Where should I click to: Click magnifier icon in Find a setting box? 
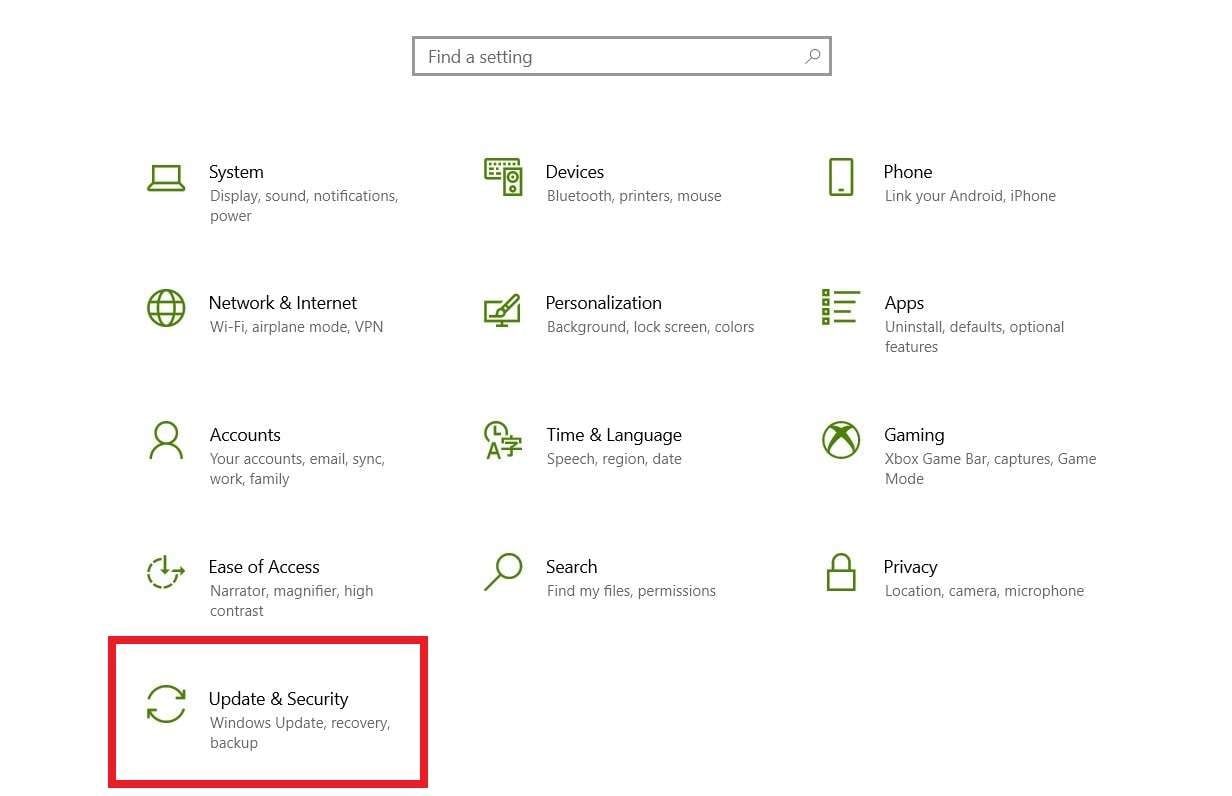[813, 57]
